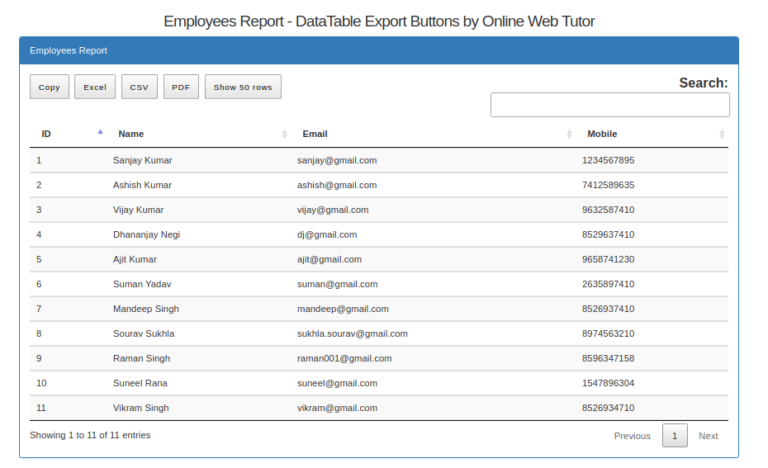Screen dimensions: 768x468
Task: Generate a PDF with the PDF button
Action: 181,87
